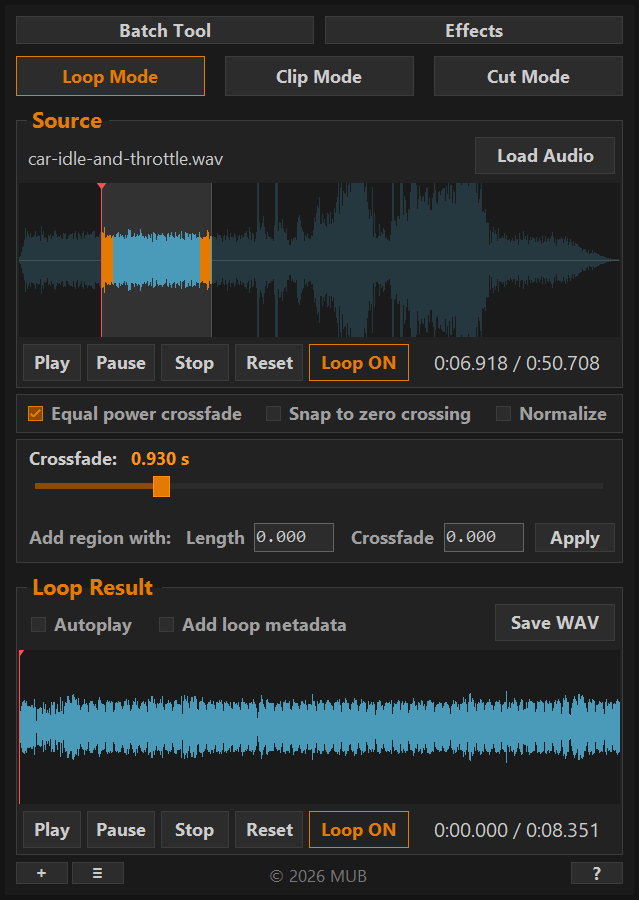This screenshot has height=900, width=639.
Task: Open help with the question mark
Action: point(597,873)
